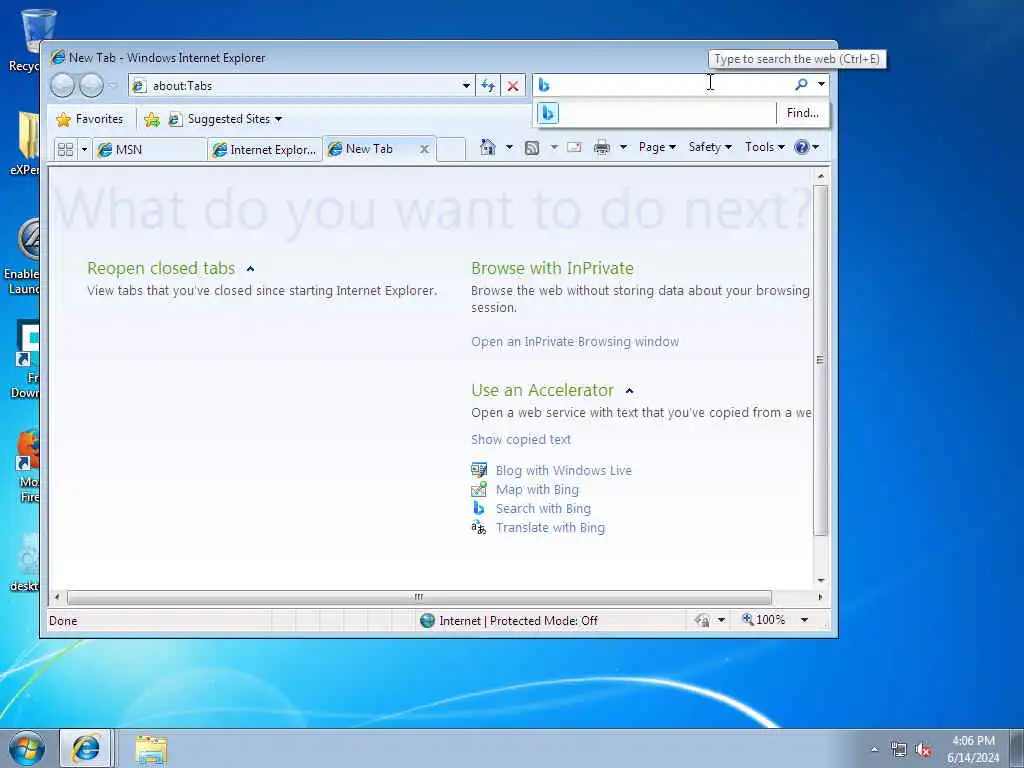Screen dimensions: 1024x768
Task: Open the Safety menu
Action: [710, 147]
